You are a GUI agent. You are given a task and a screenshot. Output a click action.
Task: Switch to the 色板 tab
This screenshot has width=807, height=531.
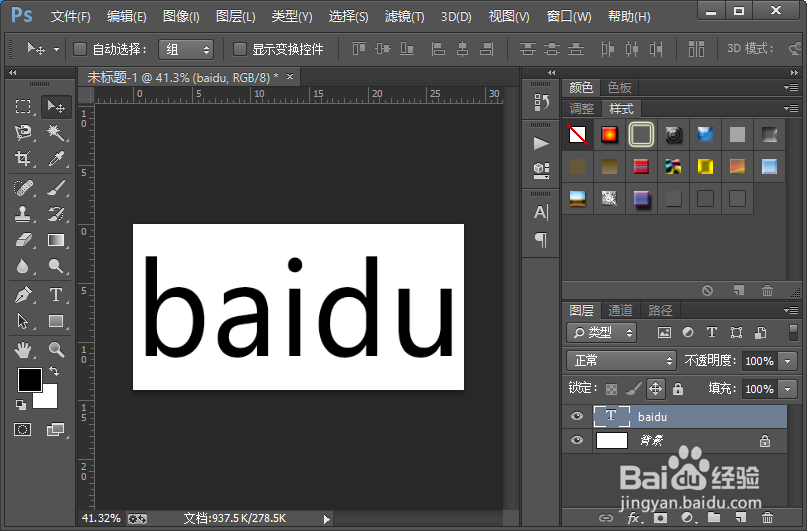pos(619,87)
